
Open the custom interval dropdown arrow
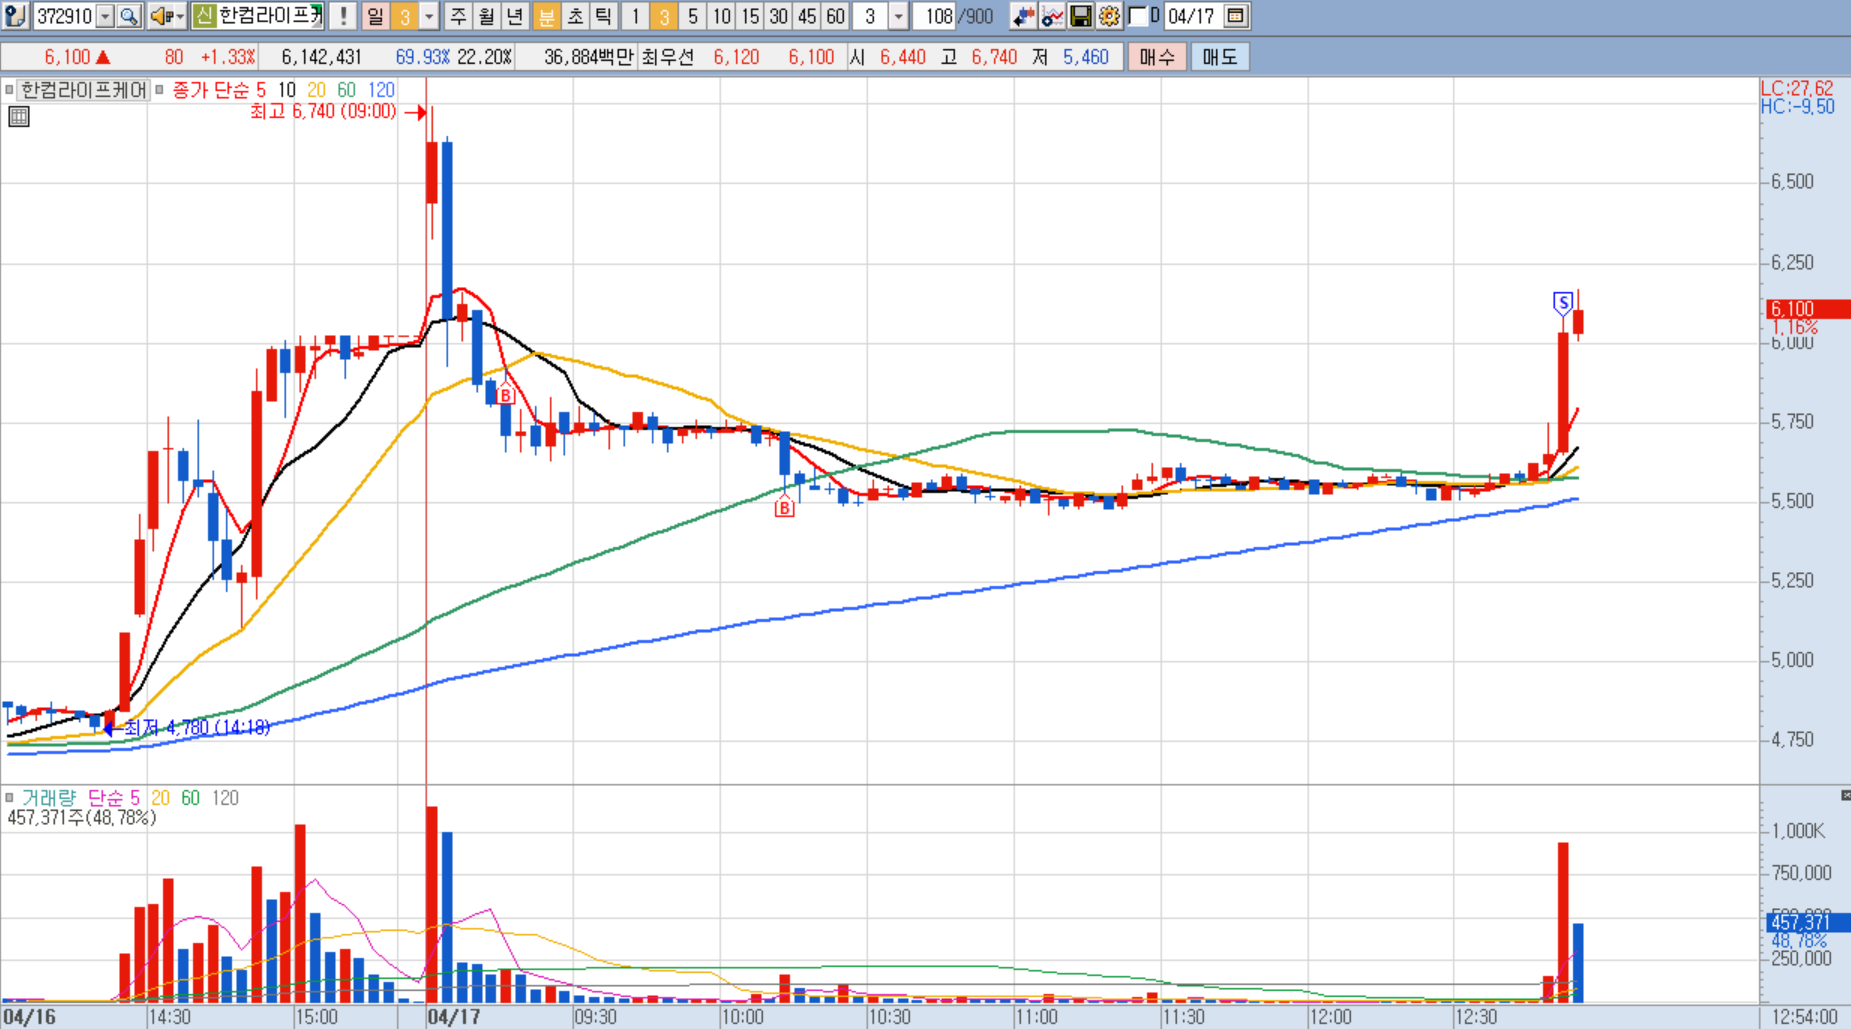pyautogui.click(x=898, y=16)
